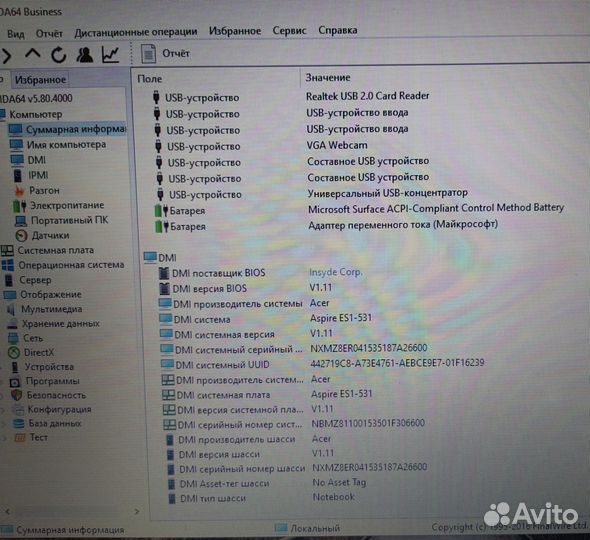Image resolution: width=590 pixels, height=540 pixels.
Task: Select the DMI производитель шасси row
Action: point(249,439)
